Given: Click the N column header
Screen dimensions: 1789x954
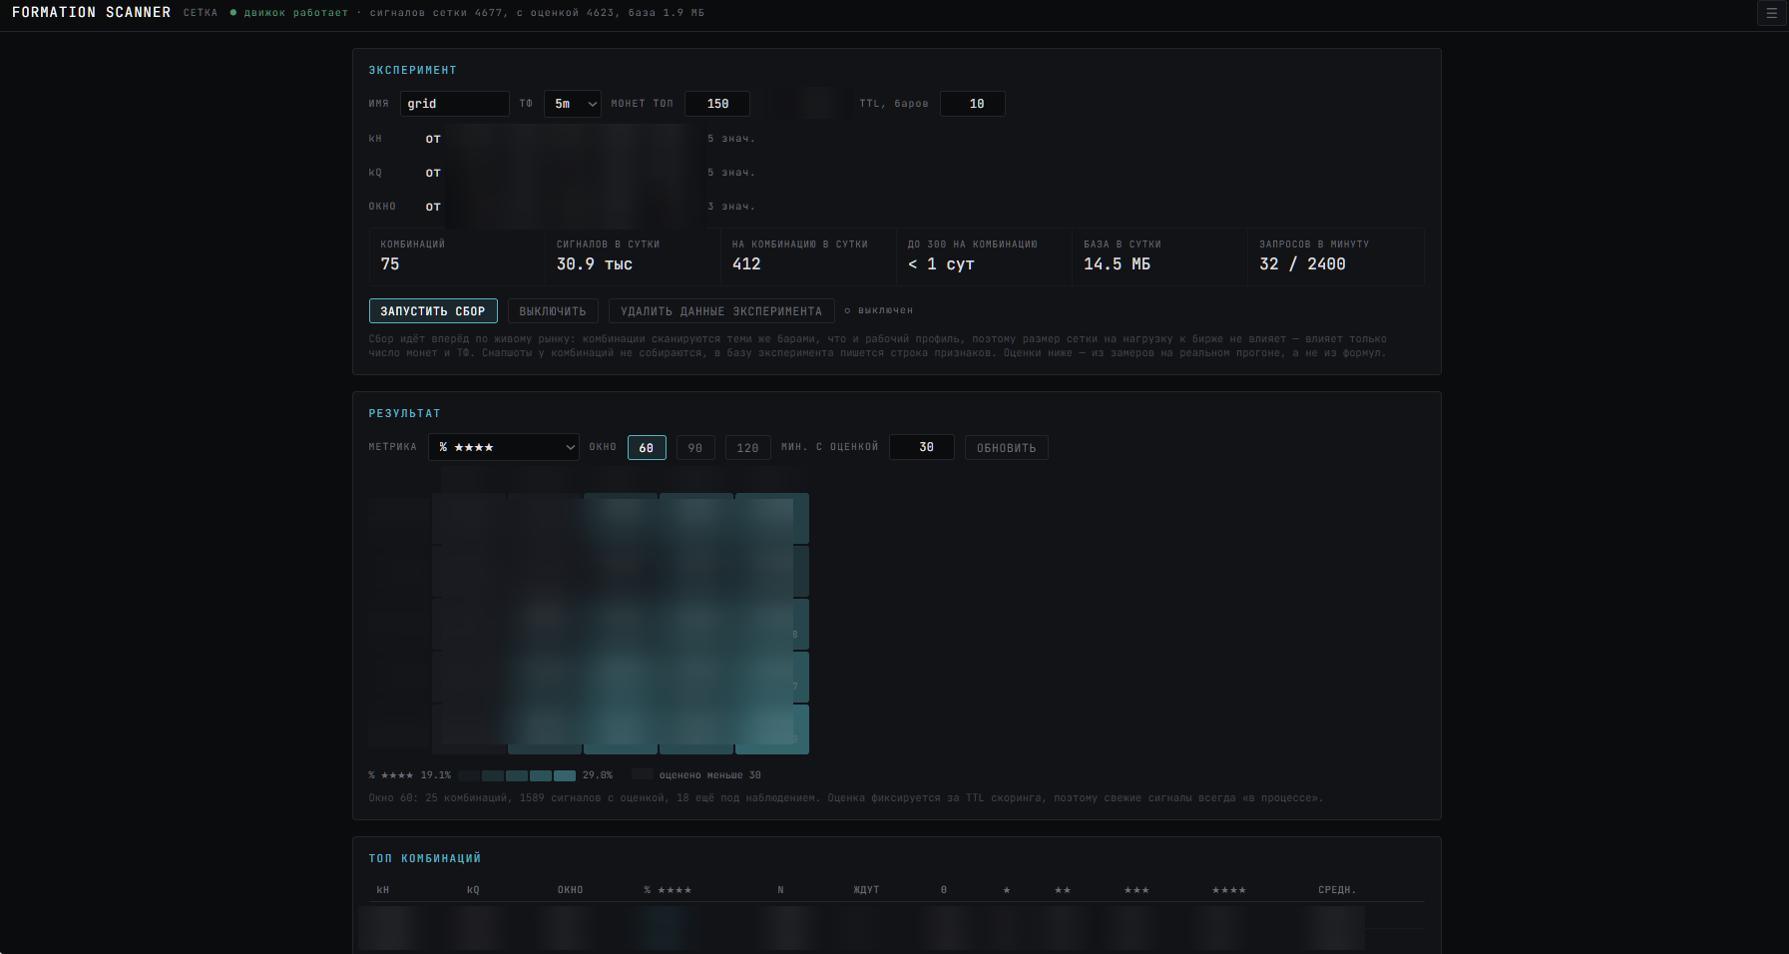Looking at the screenshot, I should tap(781, 890).
